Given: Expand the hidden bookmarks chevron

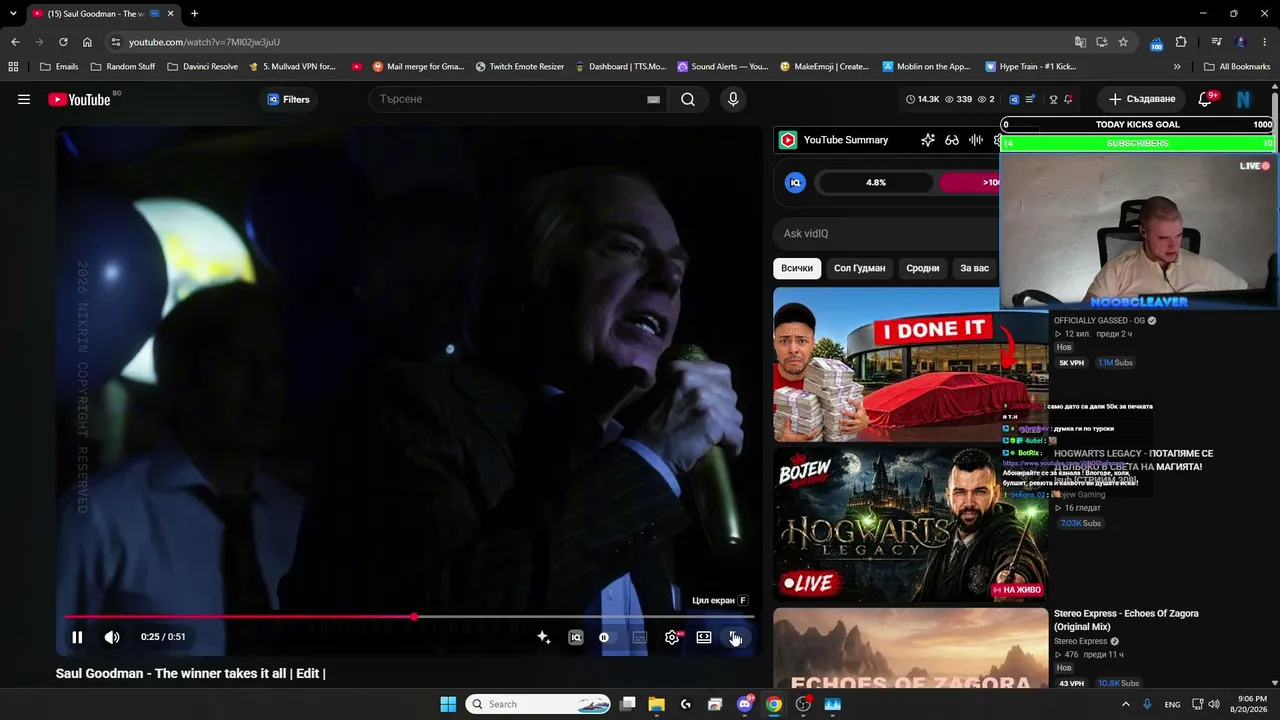Looking at the screenshot, I should coord(1177,67).
